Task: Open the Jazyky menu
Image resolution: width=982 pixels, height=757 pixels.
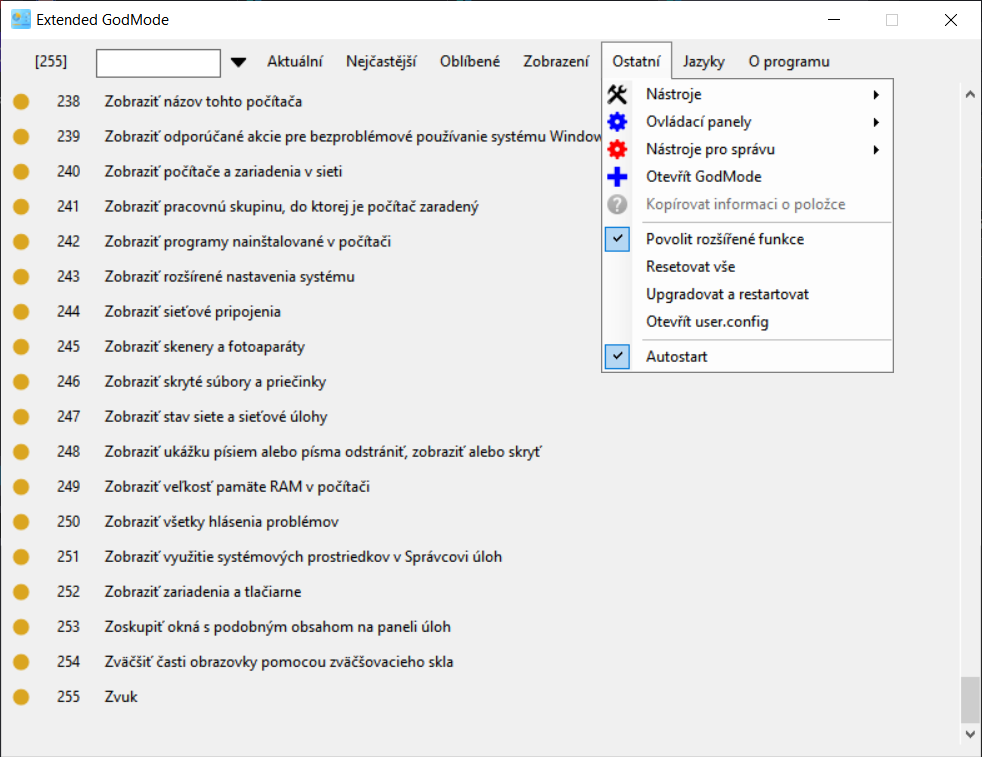Action: [x=704, y=62]
